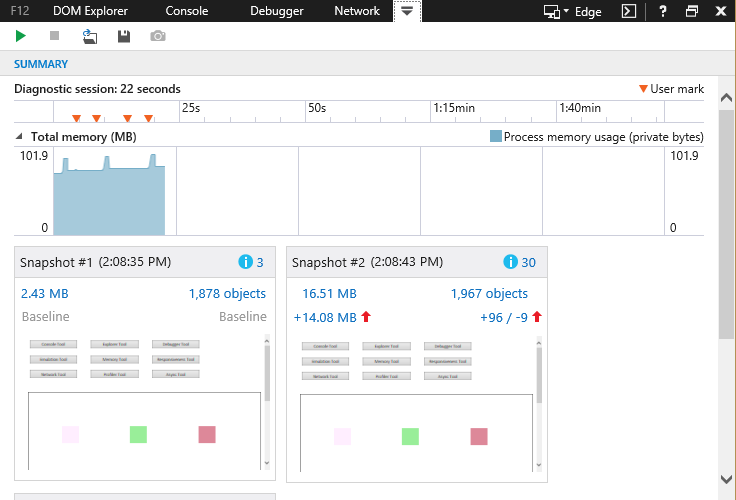Click the User mark legend label

click(676, 89)
